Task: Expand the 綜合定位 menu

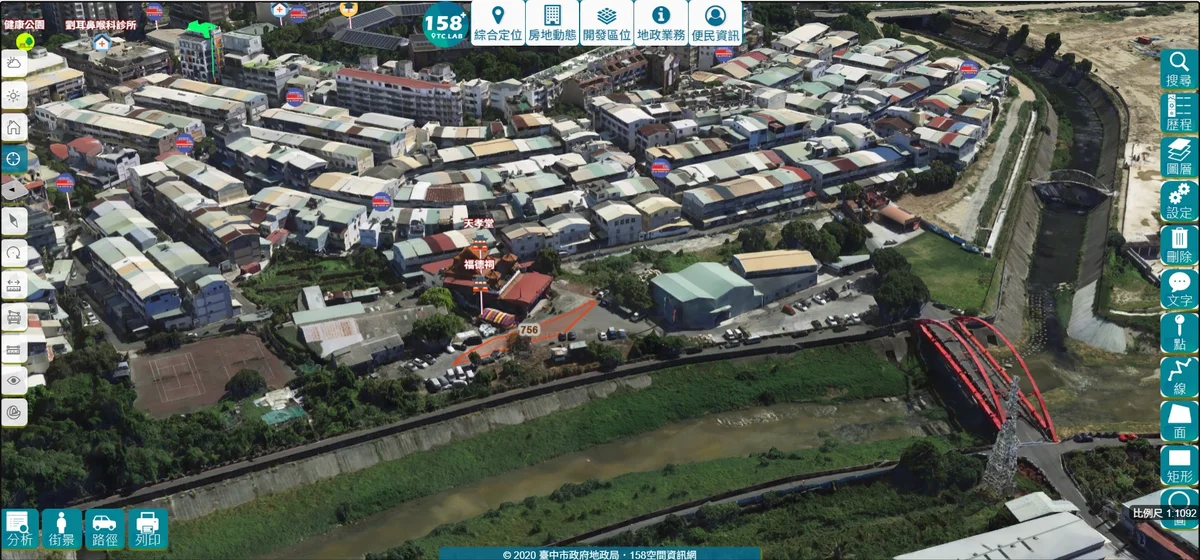Action: (x=498, y=23)
